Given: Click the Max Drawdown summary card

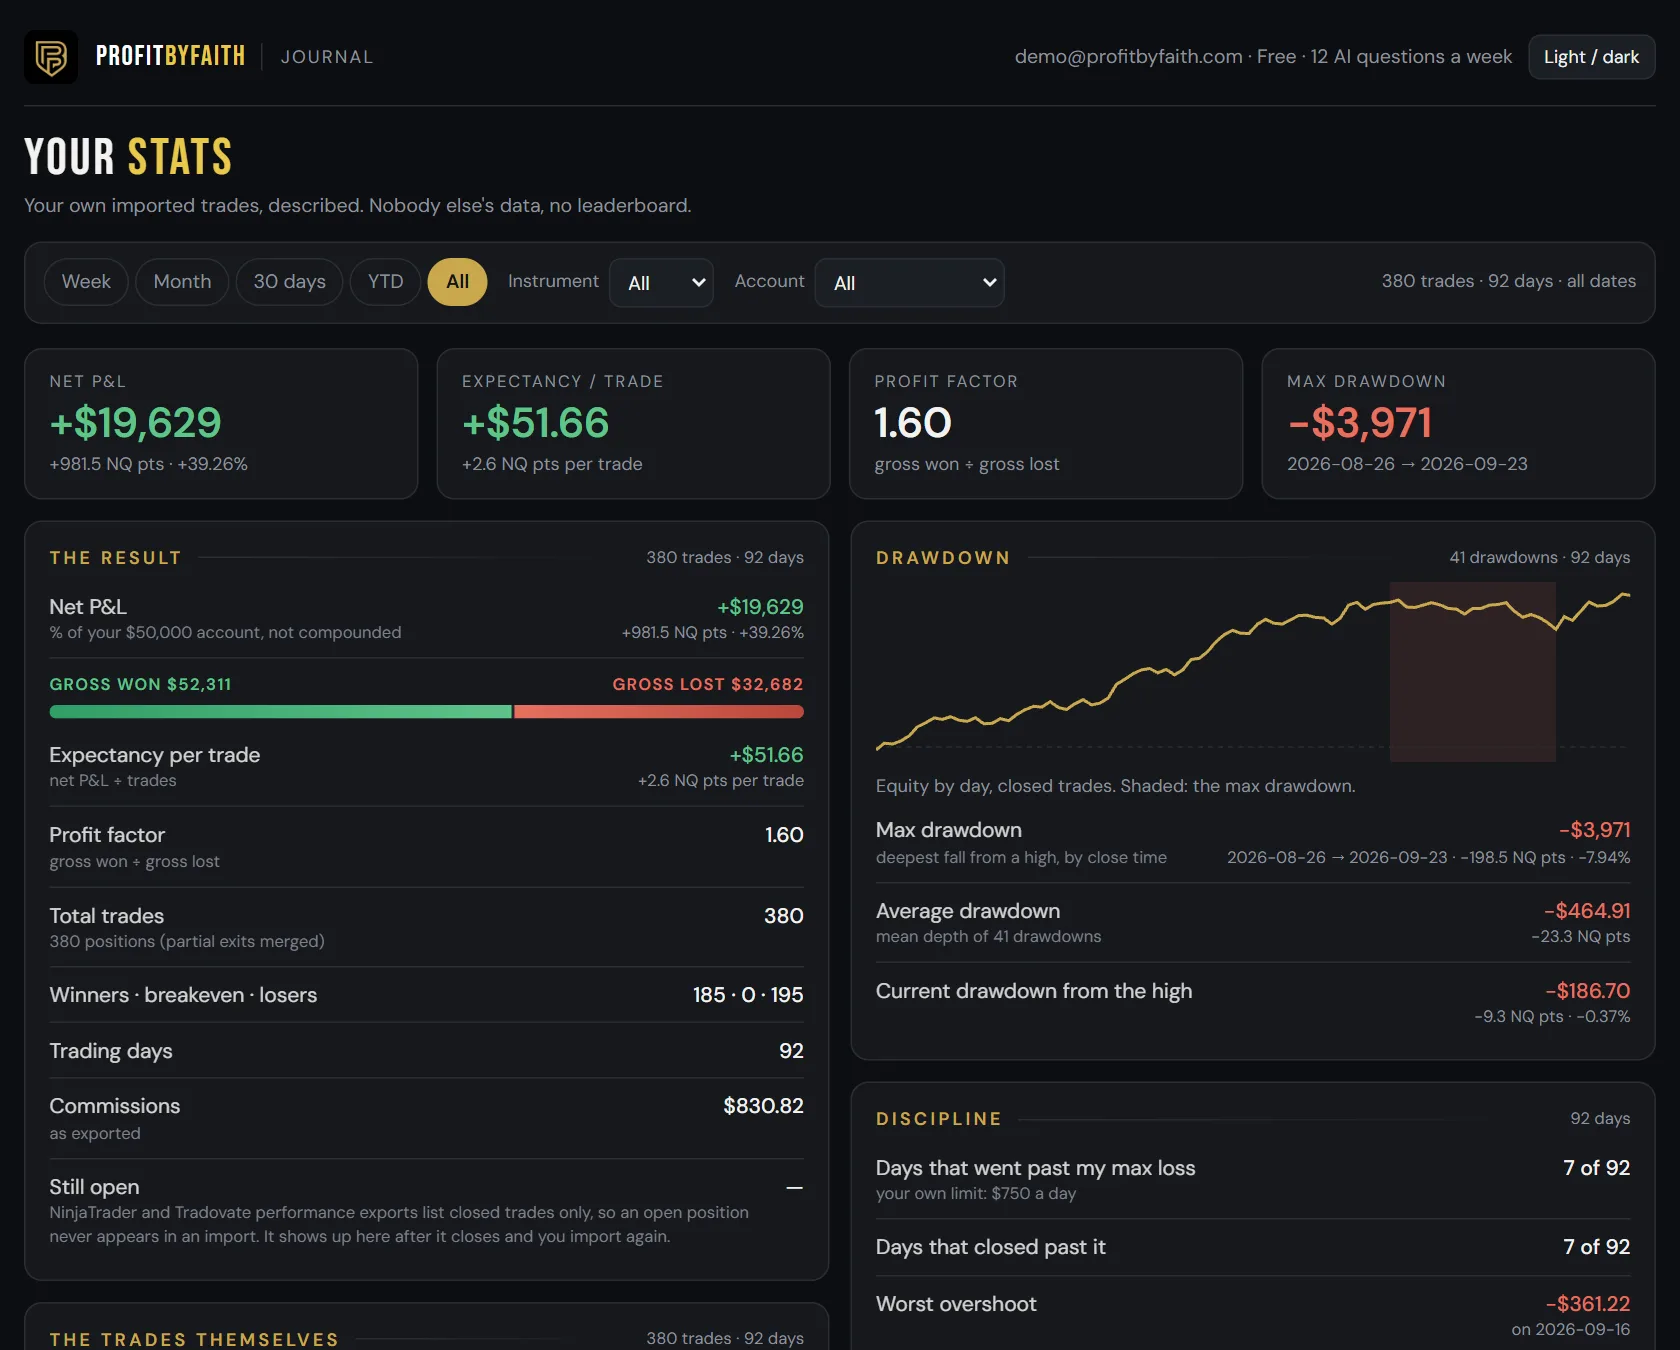Looking at the screenshot, I should [1458, 423].
